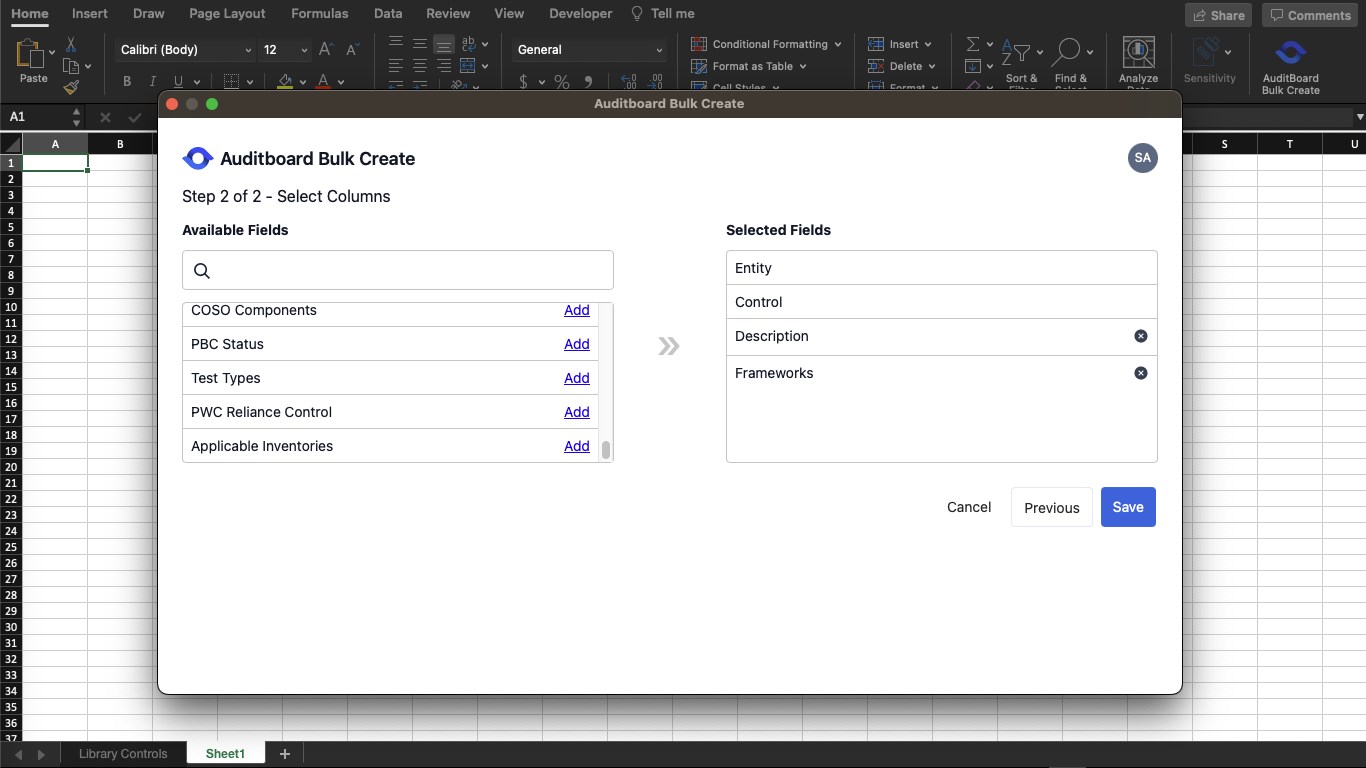Click the Analyze Data icon
This screenshot has width=1366, height=768.
[1138, 55]
